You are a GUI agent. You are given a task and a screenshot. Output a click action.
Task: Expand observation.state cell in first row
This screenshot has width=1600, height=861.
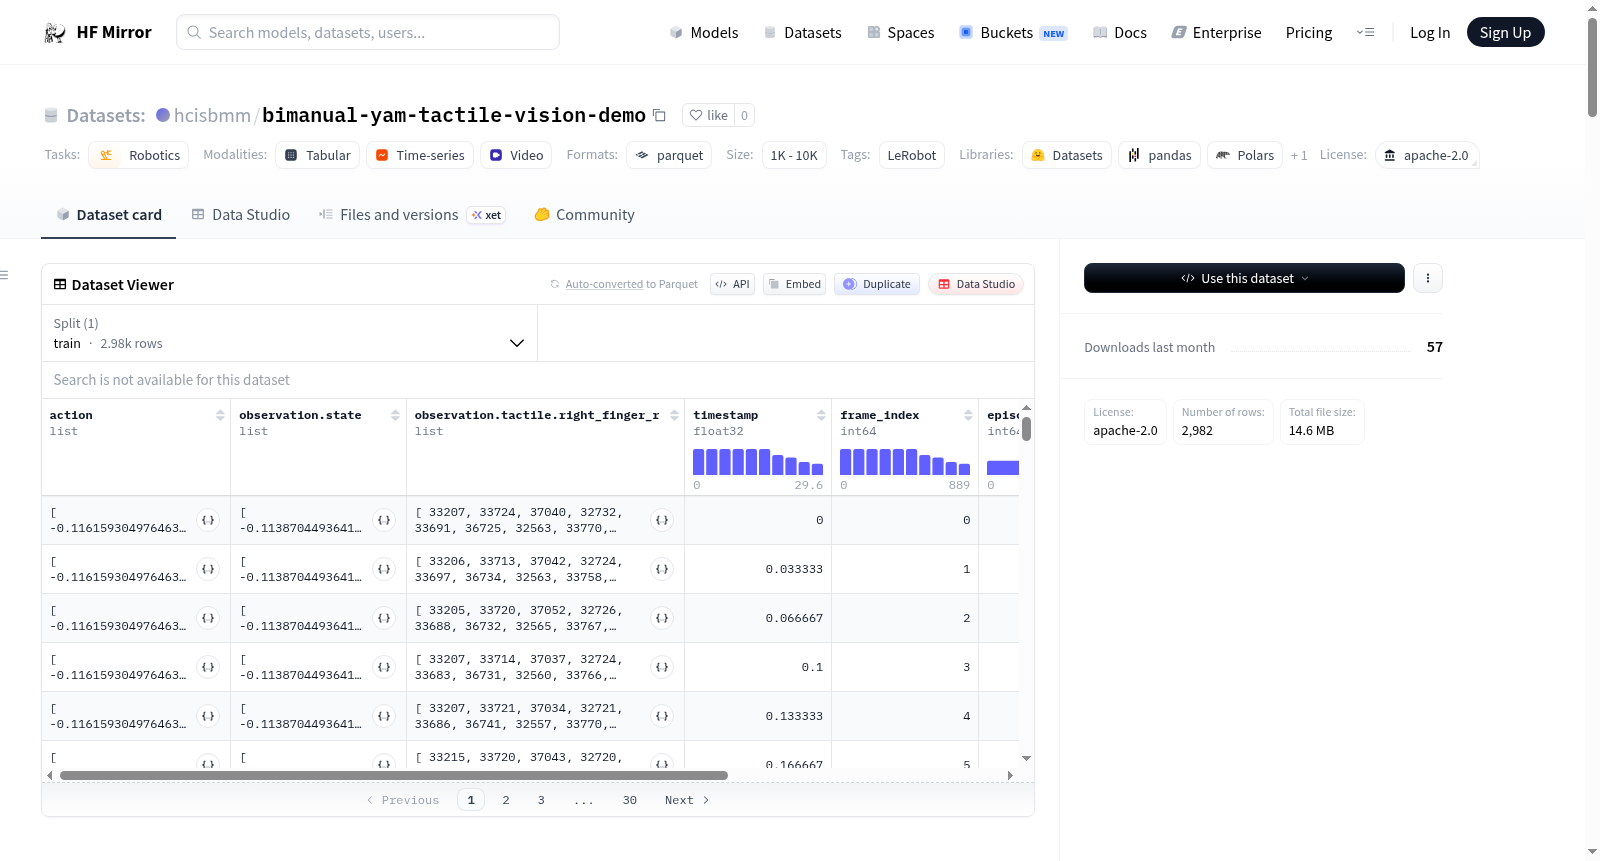point(384,520)
